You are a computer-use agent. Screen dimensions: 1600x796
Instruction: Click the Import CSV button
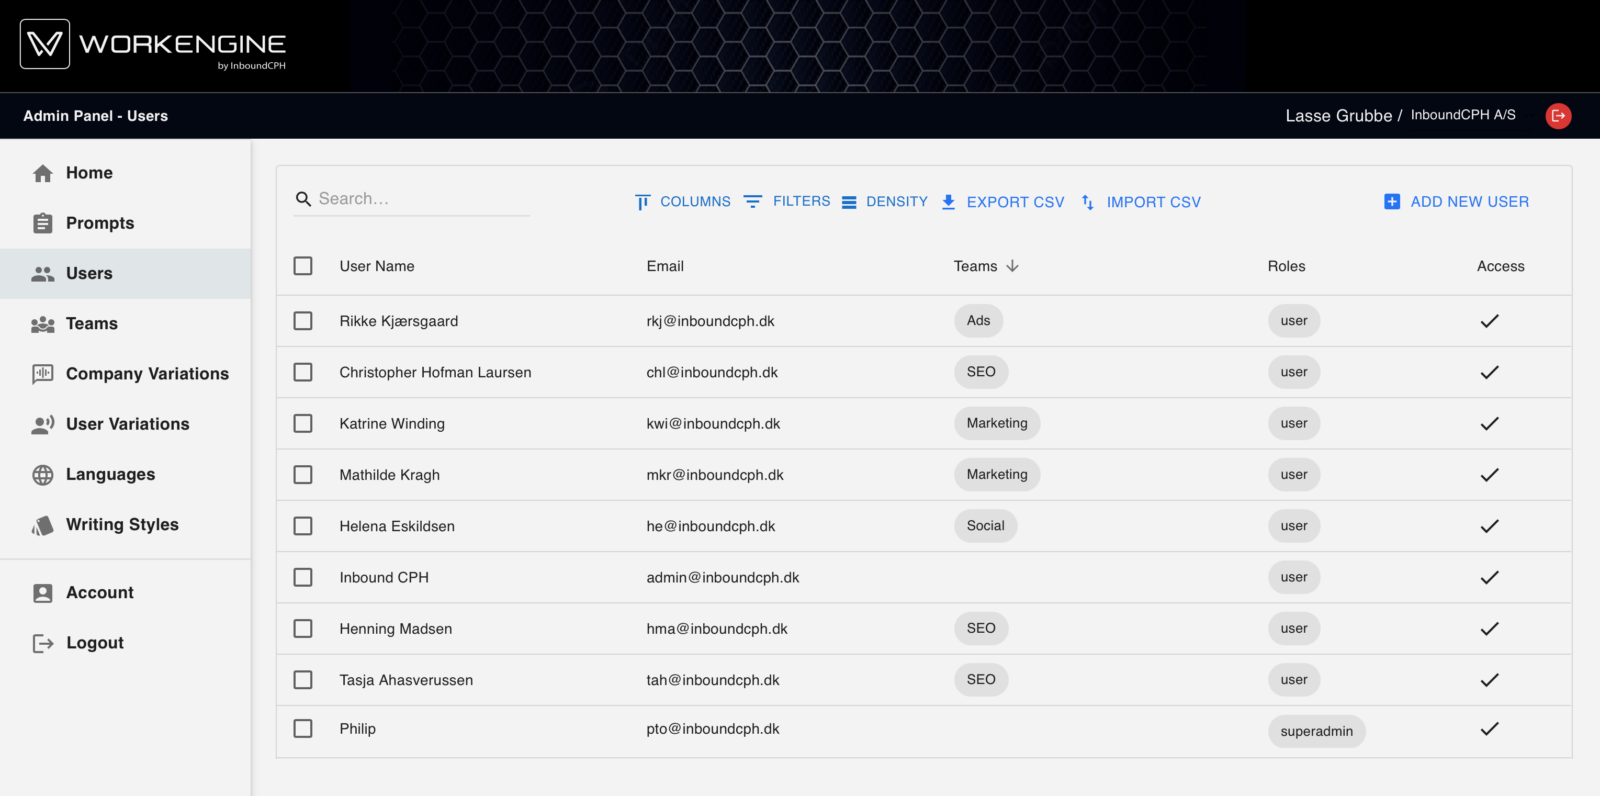pos(1141,202)
